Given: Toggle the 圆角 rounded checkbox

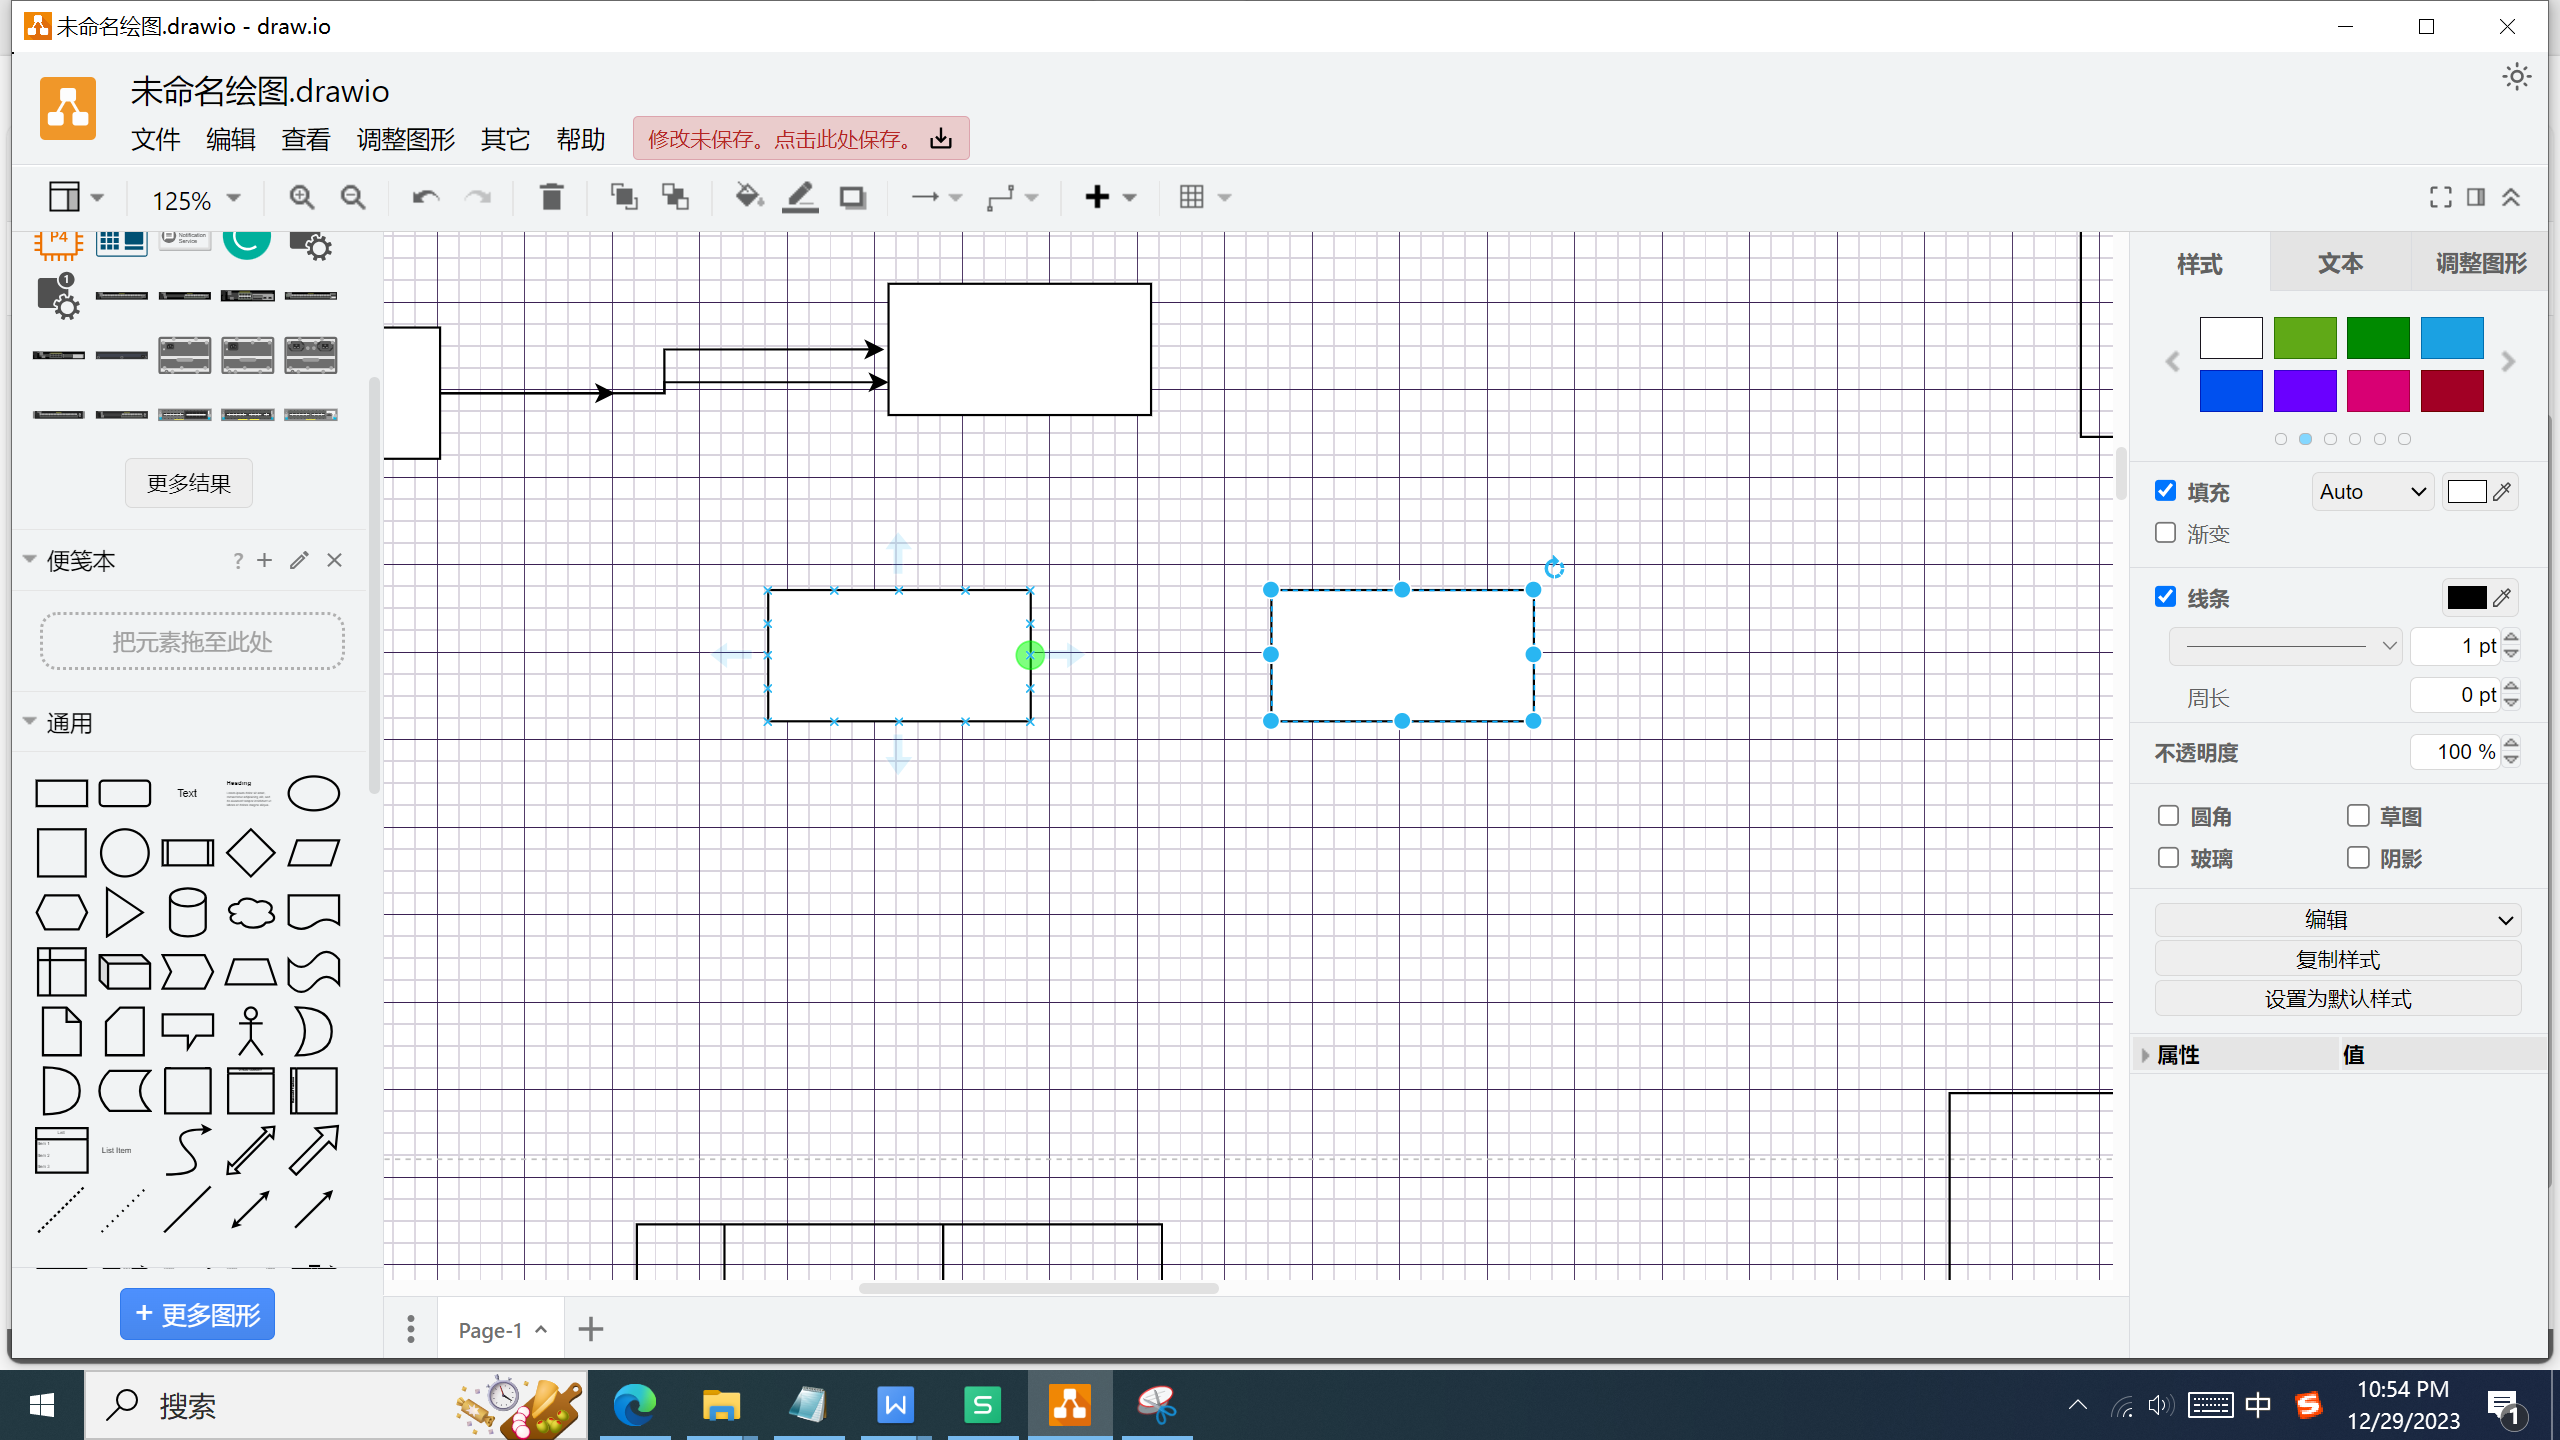Looking at the screenshot, I should [2168, 816].
